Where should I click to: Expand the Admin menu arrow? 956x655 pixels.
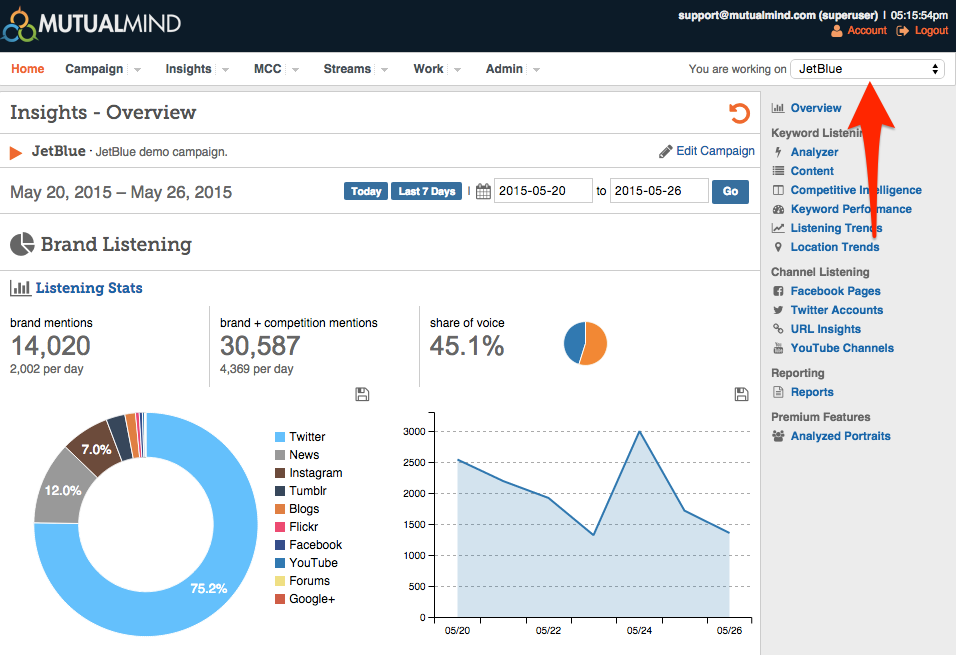click(537, 70)
